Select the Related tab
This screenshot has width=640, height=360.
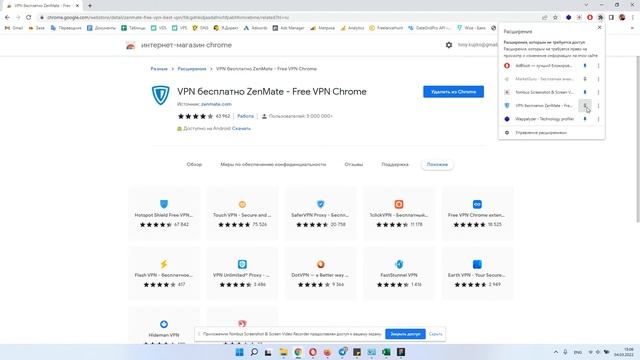[x=437, y=164]
